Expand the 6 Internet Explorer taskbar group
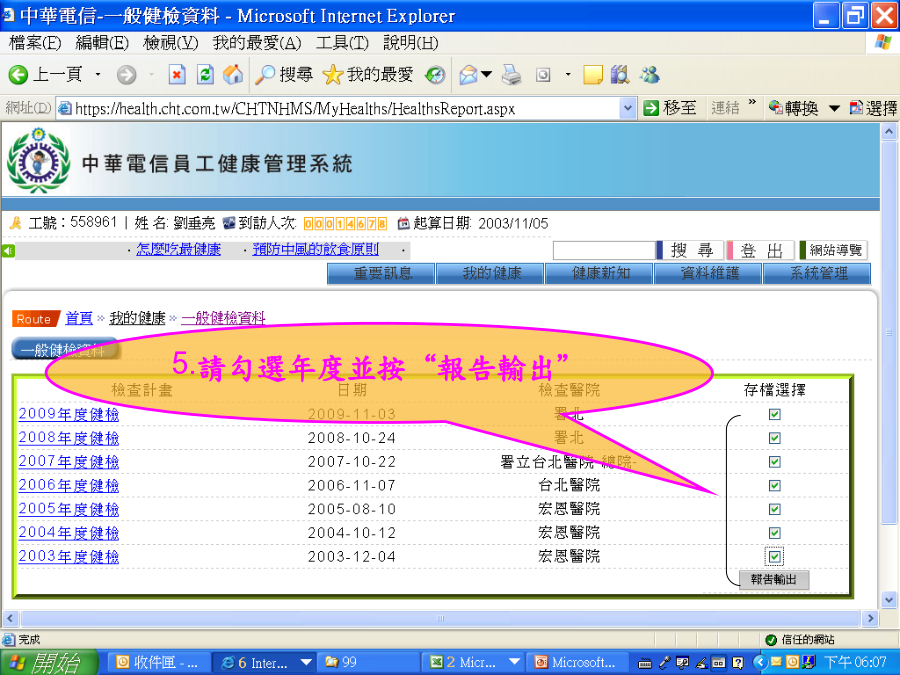Viewport: 900px width, 675px height. [x=307, y=662]
